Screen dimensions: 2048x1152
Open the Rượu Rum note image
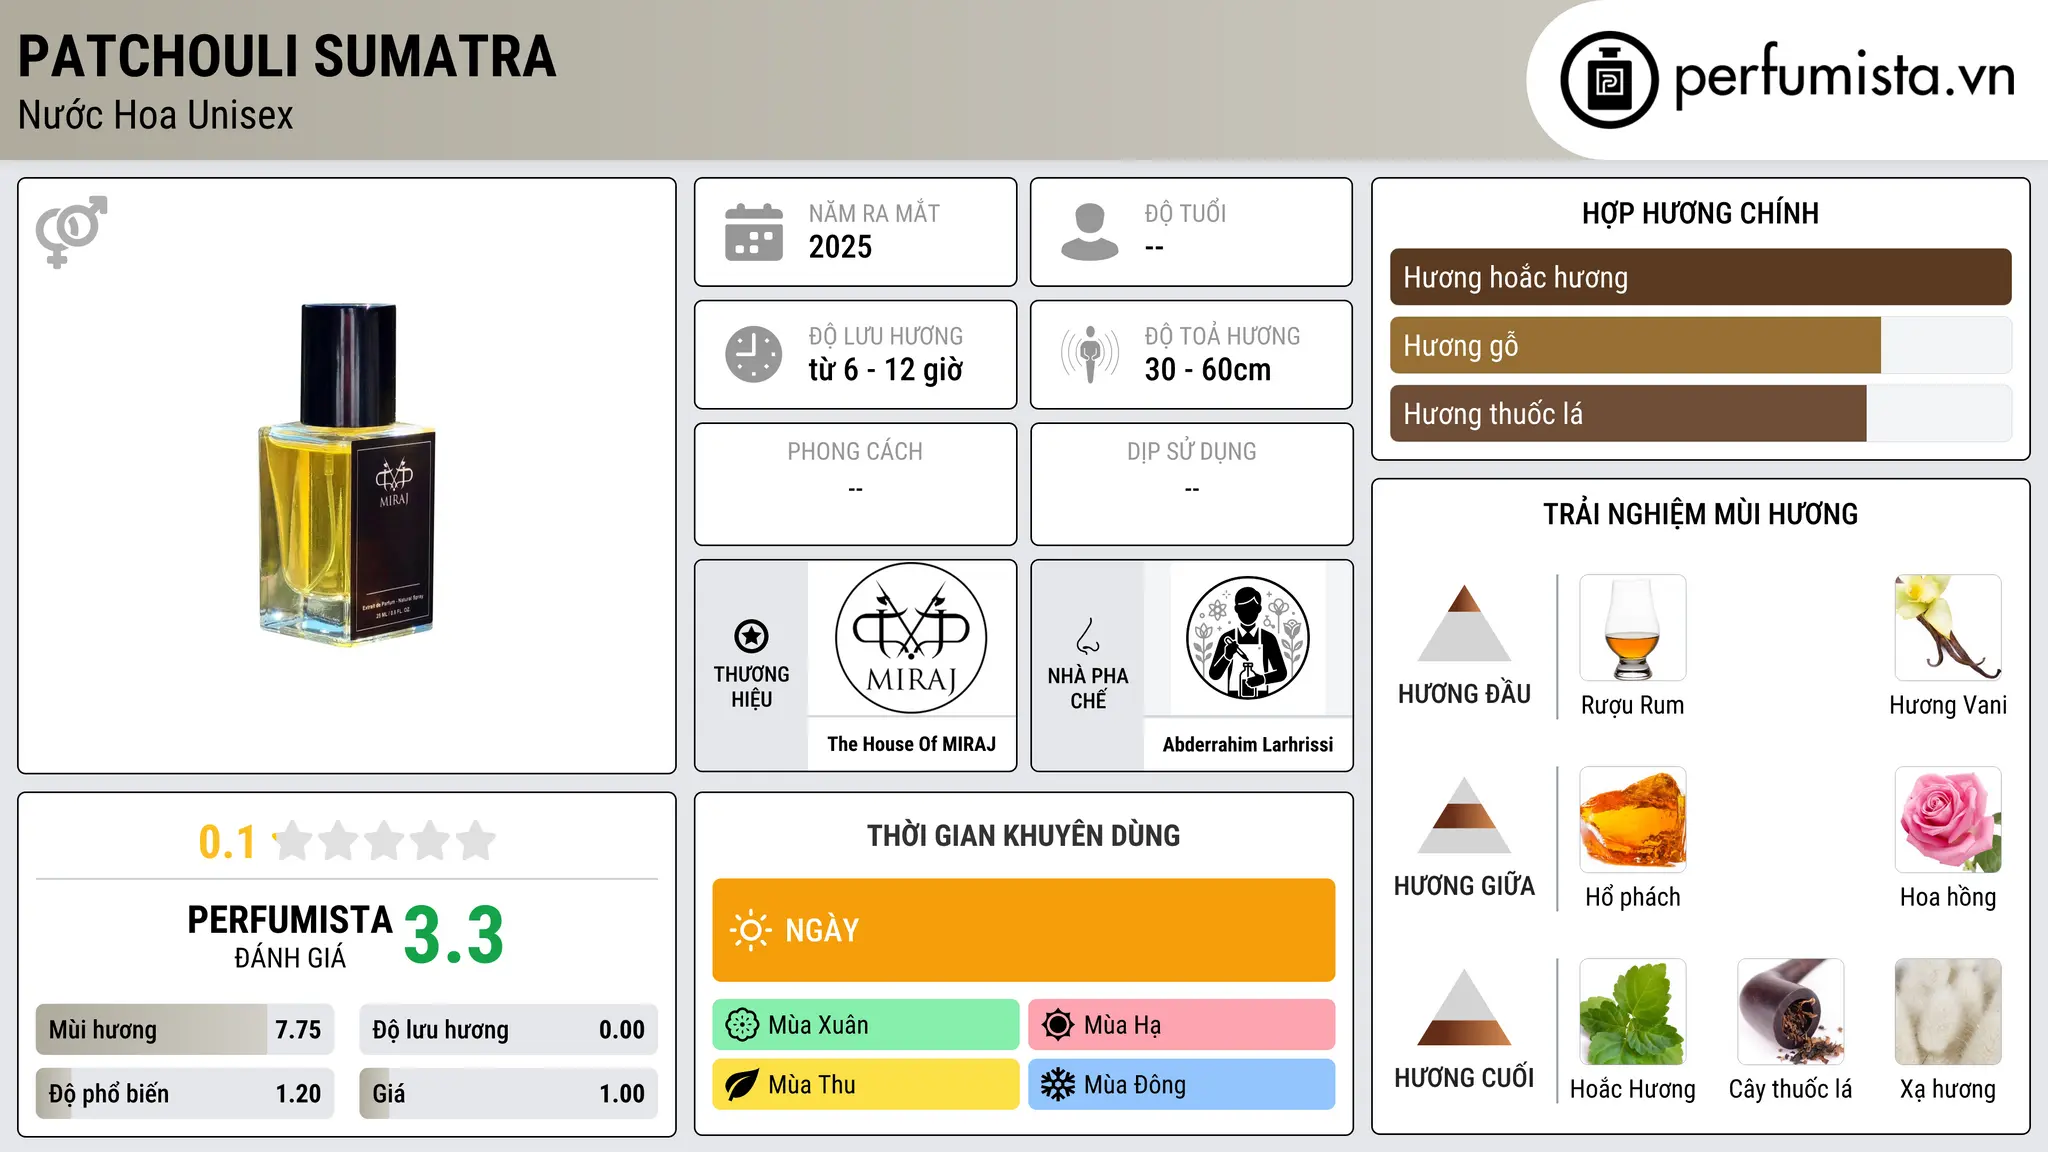coord(1633,628)
